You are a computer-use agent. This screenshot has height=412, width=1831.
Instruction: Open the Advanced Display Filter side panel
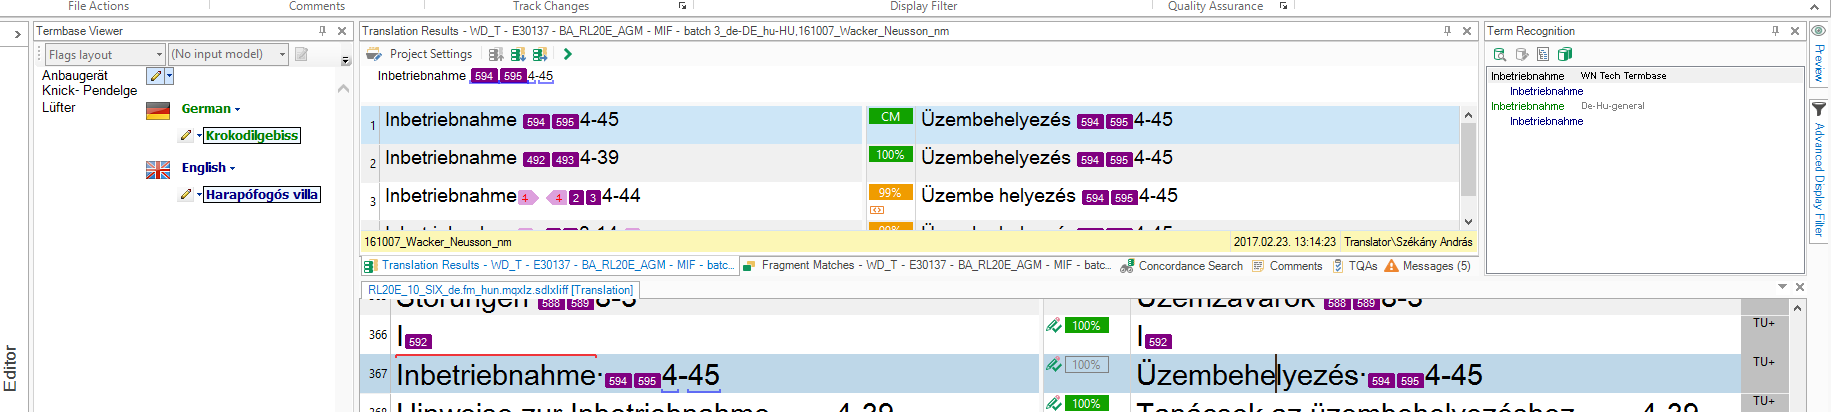point(1819,170)
